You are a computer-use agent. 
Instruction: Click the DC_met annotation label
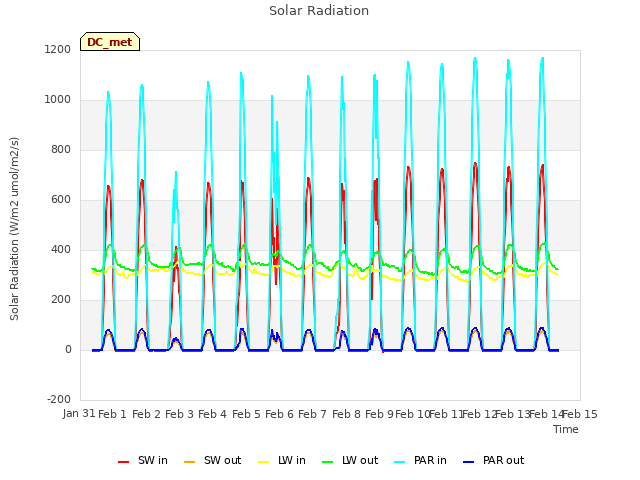click(x=110, y=42)
